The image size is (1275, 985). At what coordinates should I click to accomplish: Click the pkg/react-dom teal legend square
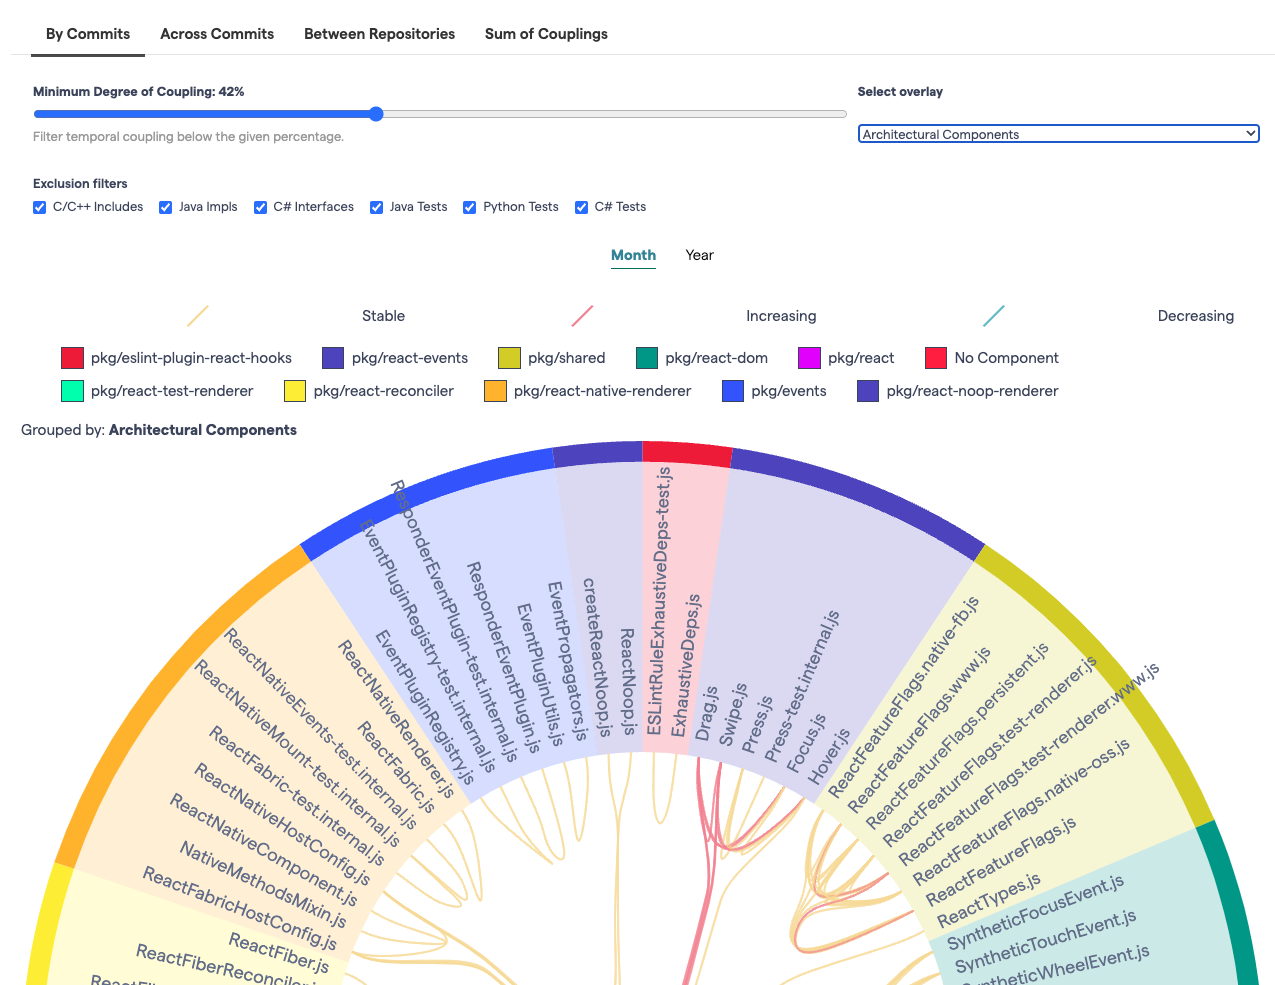tap(647, 358)
